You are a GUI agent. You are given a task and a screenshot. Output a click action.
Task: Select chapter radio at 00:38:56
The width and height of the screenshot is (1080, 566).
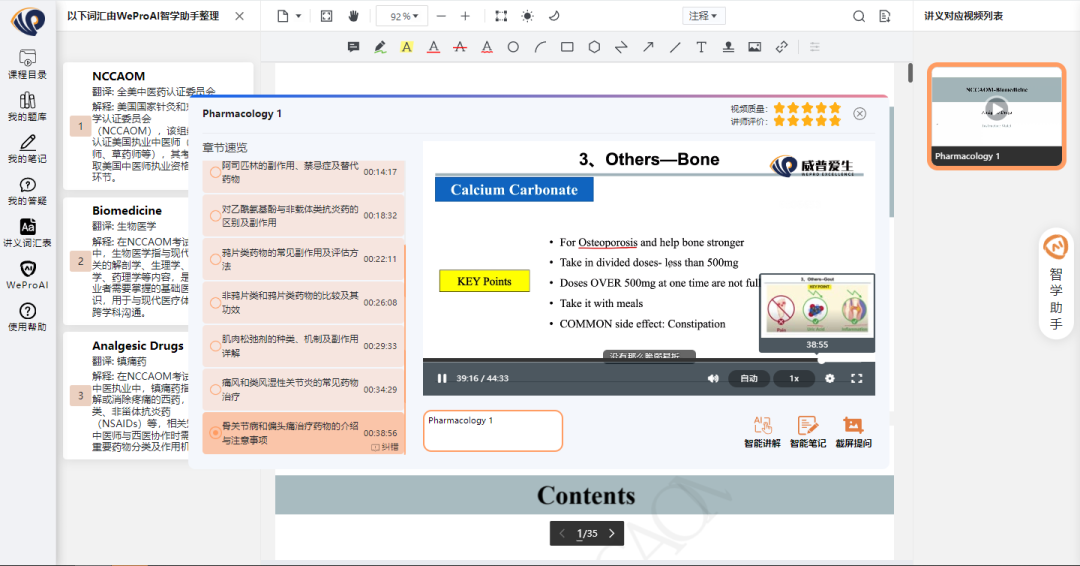(215, 433)
